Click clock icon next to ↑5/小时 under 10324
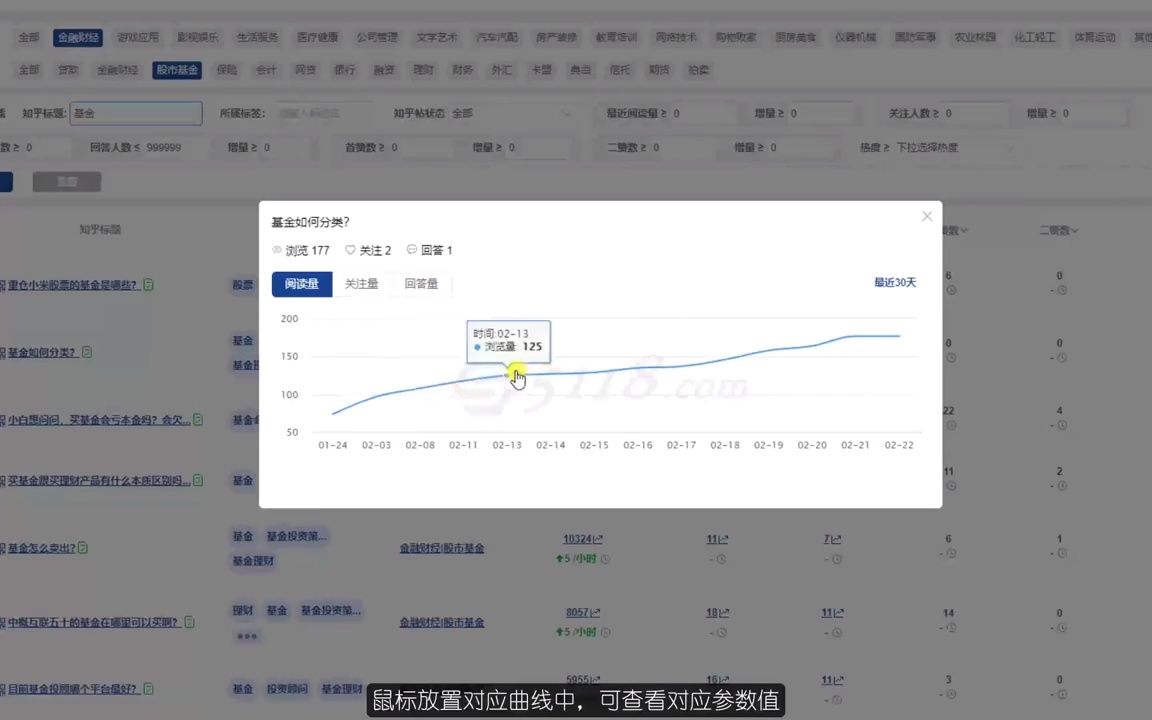The height and width of the screenshot is (720, 1152). (605, 559)
